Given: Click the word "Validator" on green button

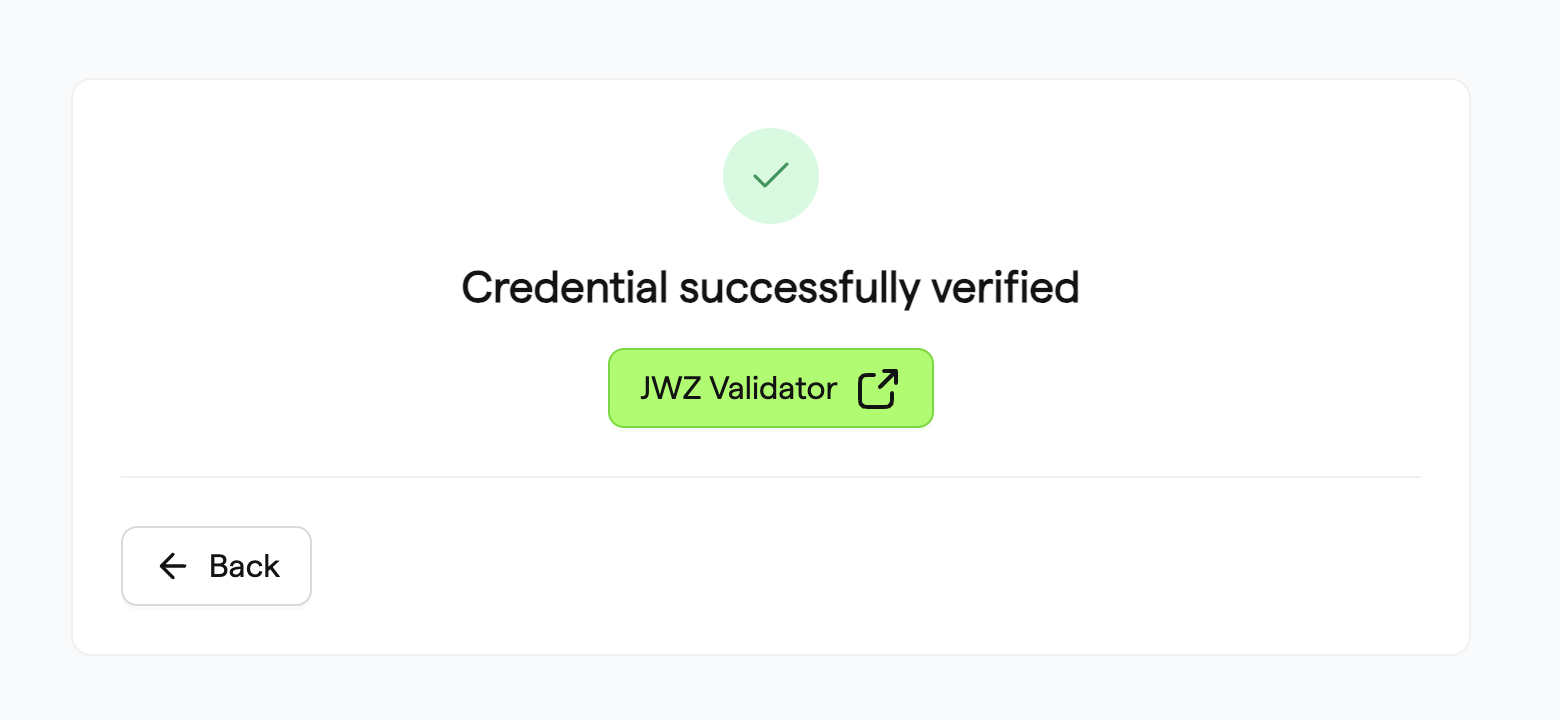Looking at the screenshot, I should coord(773,388).
